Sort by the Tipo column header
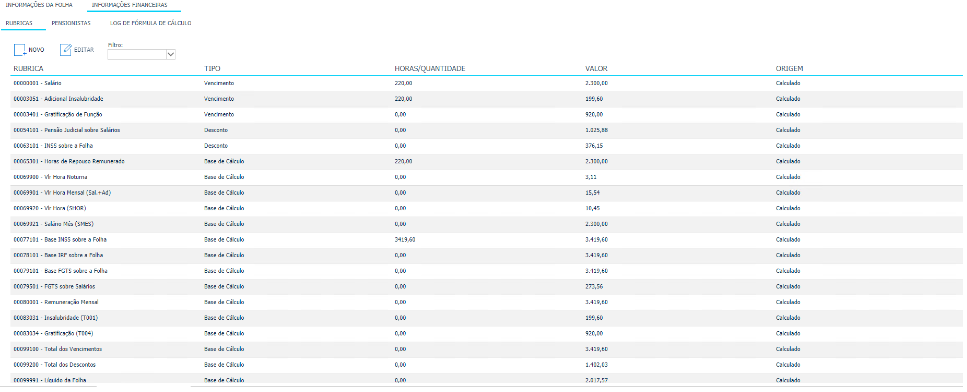This screenshot has width=967, height=392. [x=212, y=68]
